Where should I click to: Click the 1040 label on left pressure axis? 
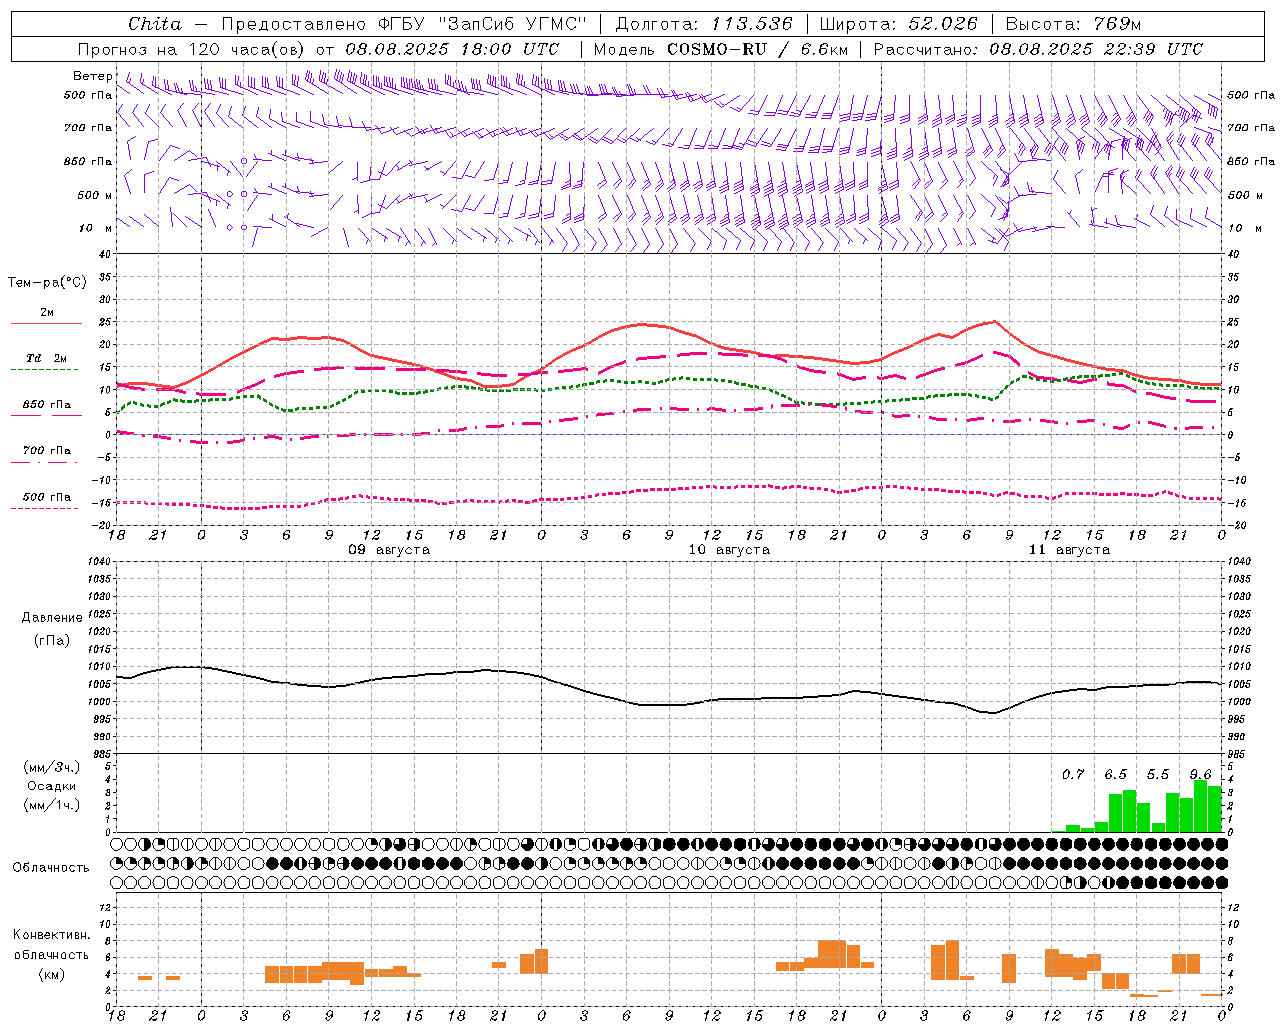tap(97, 562)
